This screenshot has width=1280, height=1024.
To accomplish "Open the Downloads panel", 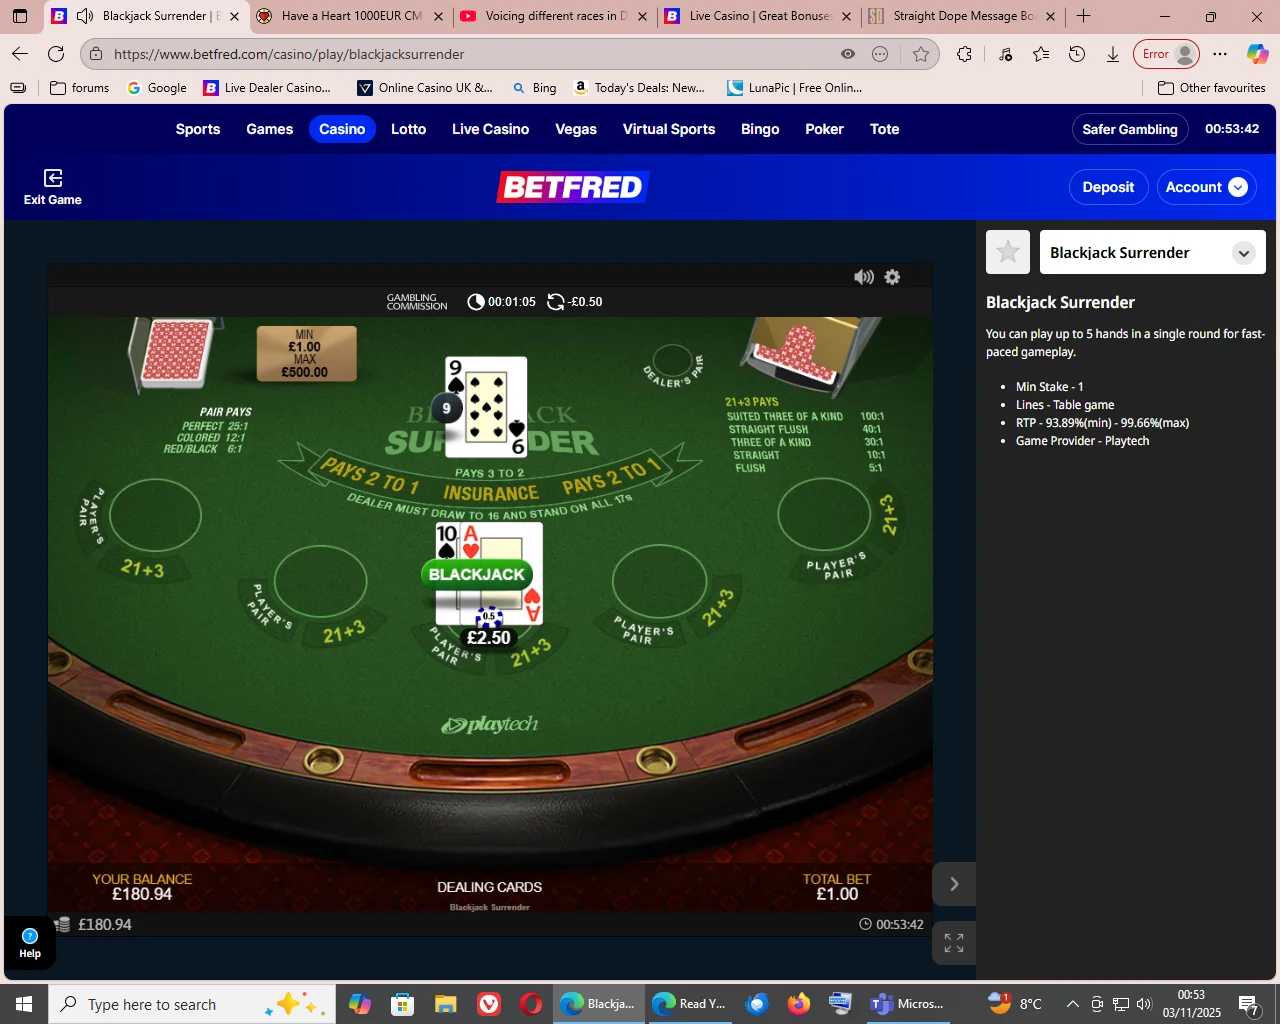I will [1113, 54].
